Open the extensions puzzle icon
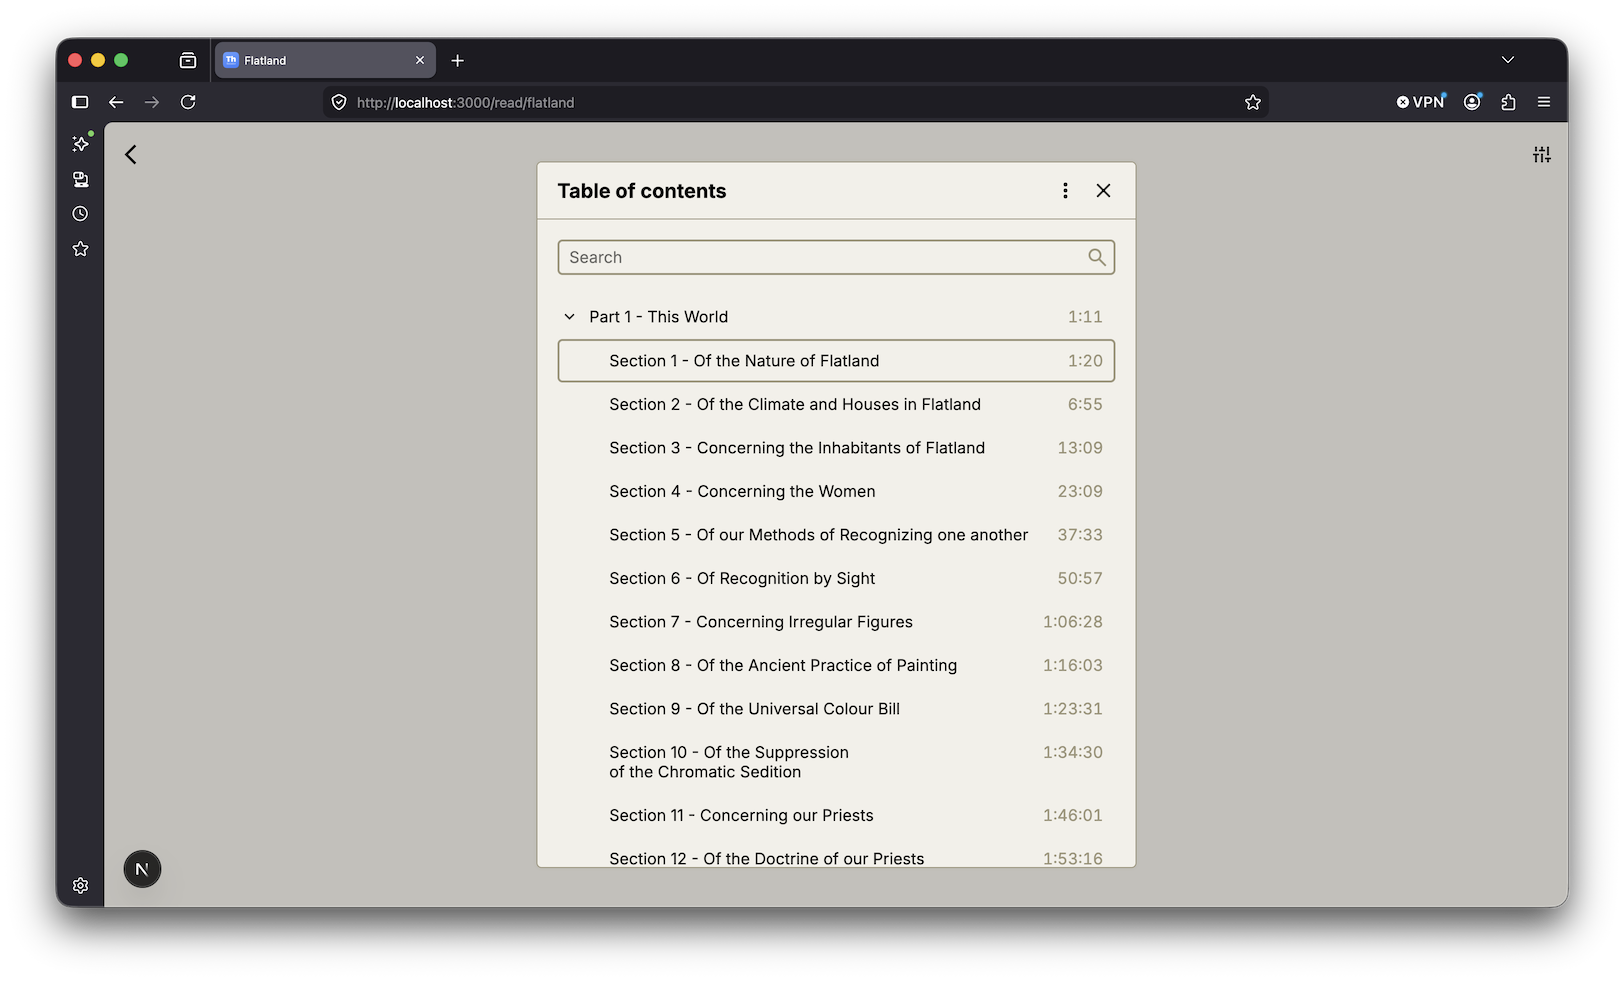 (x=1508, y=102)
